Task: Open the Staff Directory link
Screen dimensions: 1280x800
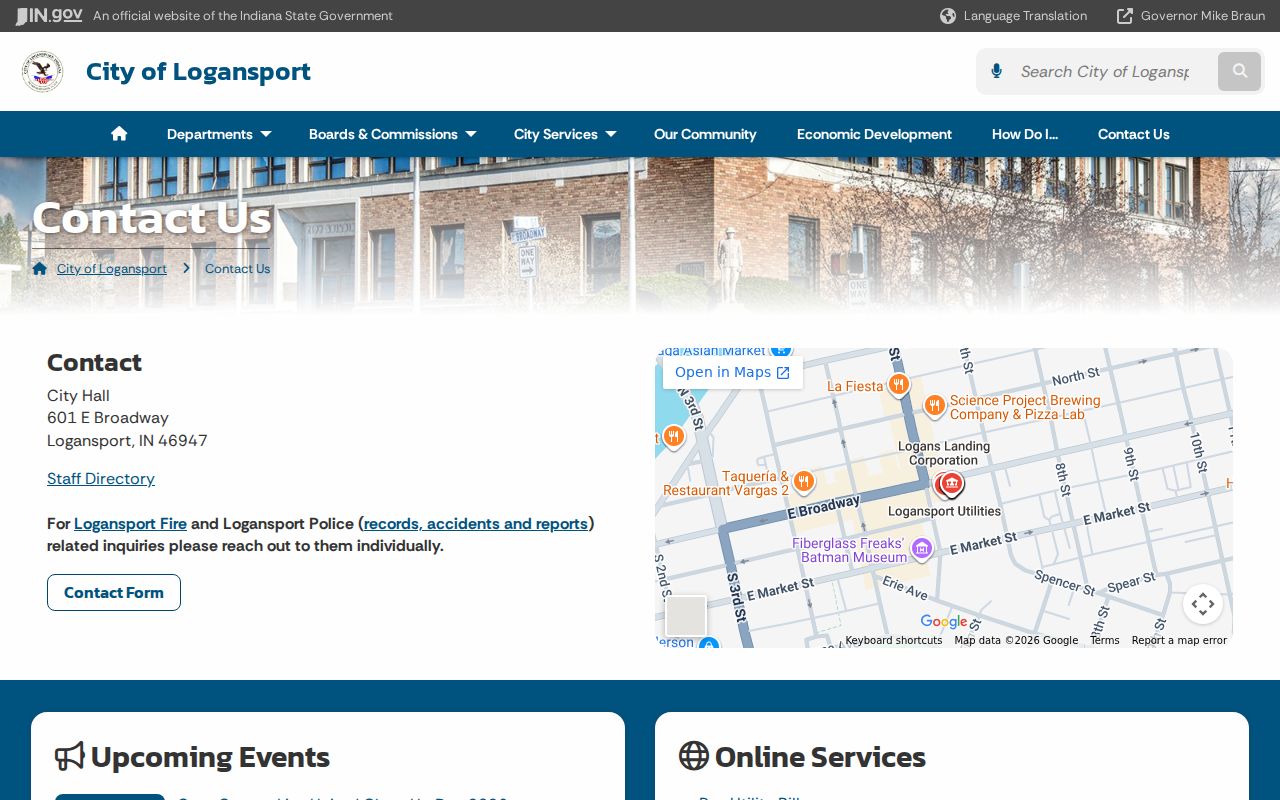Action: coord(101,479)
